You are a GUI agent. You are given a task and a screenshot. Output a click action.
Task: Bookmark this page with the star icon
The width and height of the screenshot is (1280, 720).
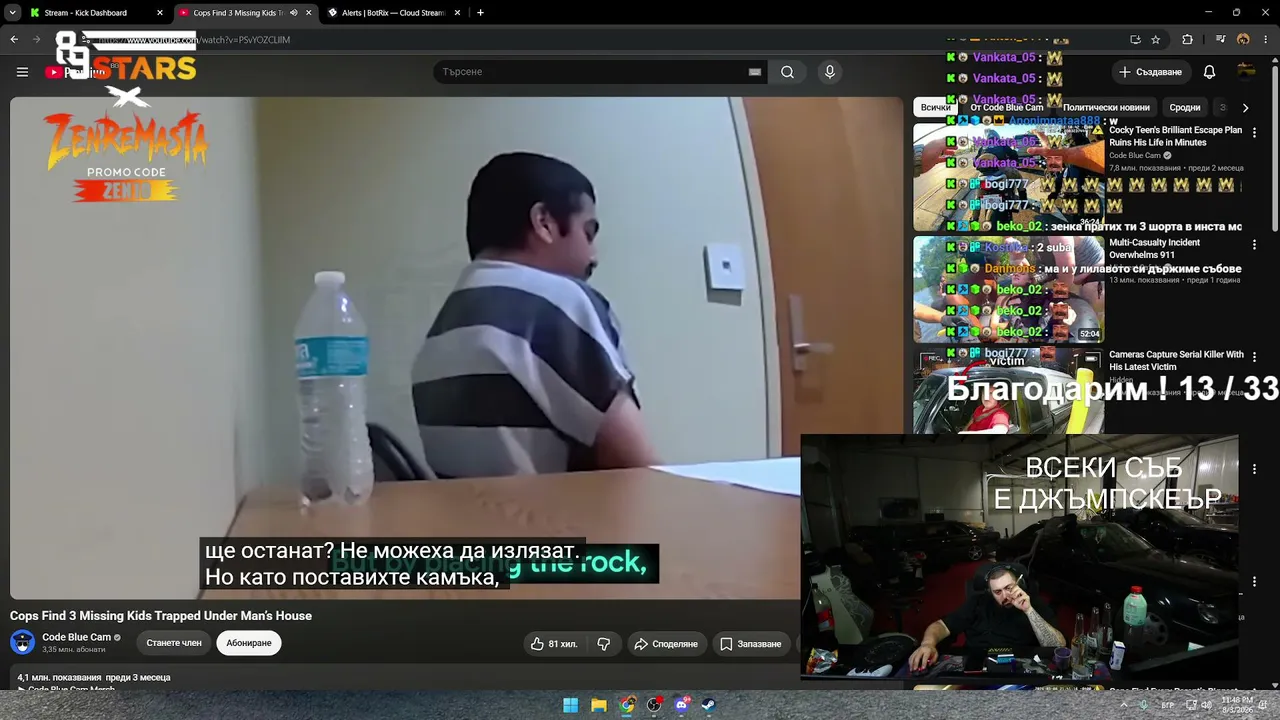[1156, 40]
